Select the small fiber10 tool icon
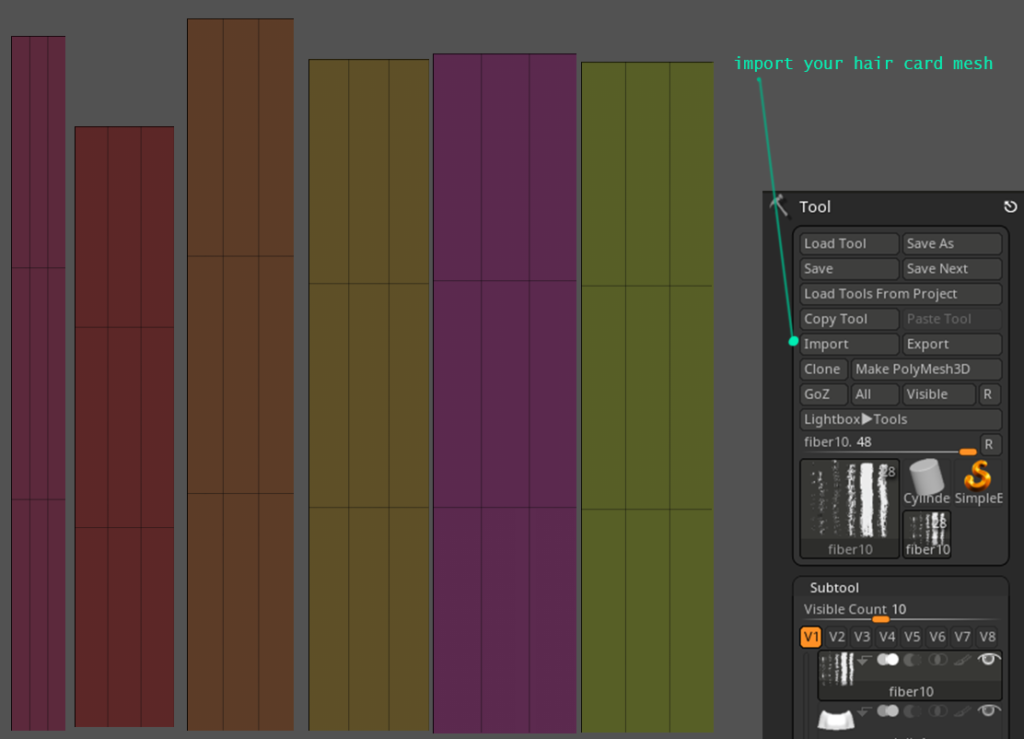Image resolution: width=1024 pixels, height=739 pixels. tap(926, 530)
